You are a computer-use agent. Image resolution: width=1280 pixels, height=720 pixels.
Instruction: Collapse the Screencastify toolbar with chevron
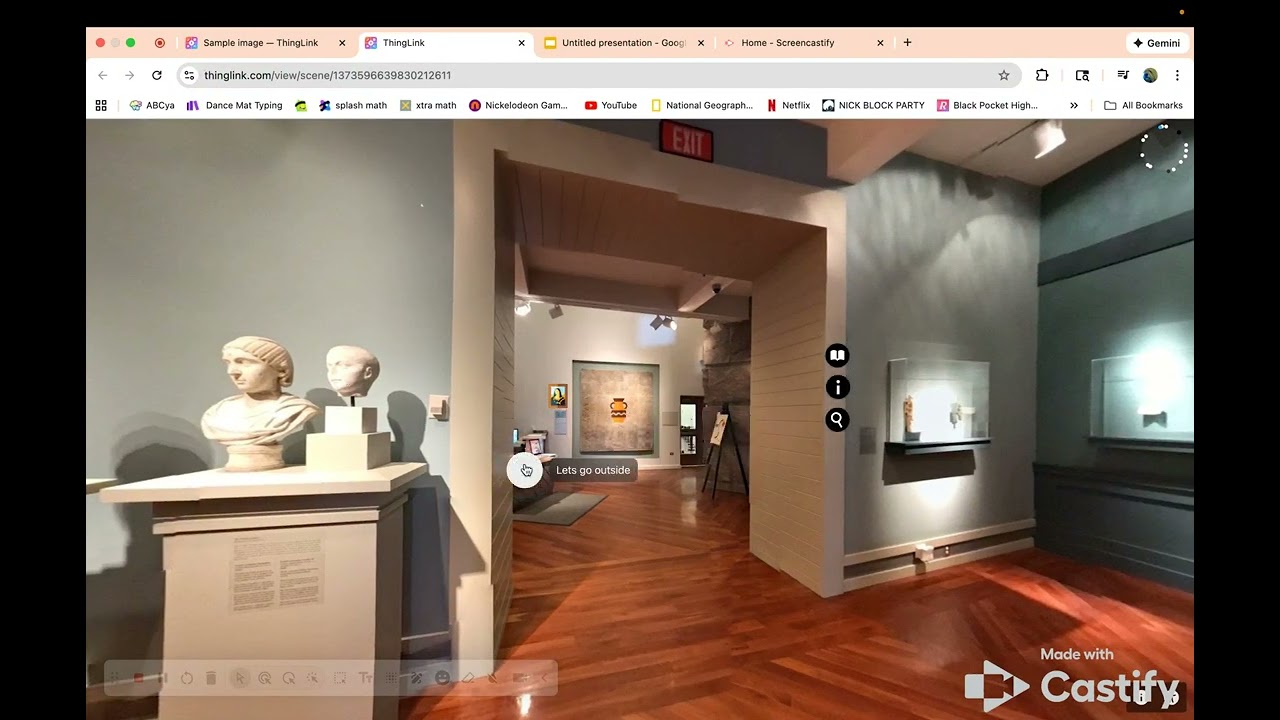point(544,678)
